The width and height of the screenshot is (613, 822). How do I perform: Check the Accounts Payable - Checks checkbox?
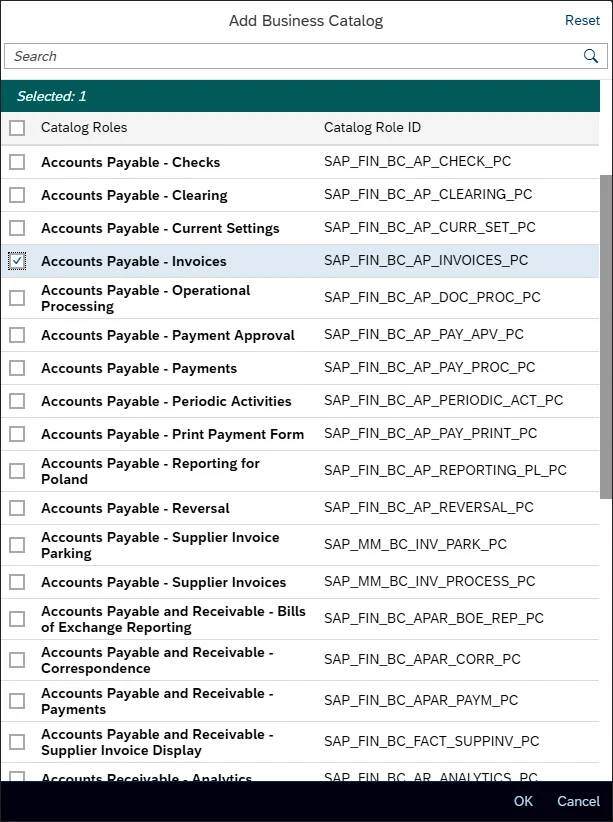pyautogui.click(x=17, y=161)
